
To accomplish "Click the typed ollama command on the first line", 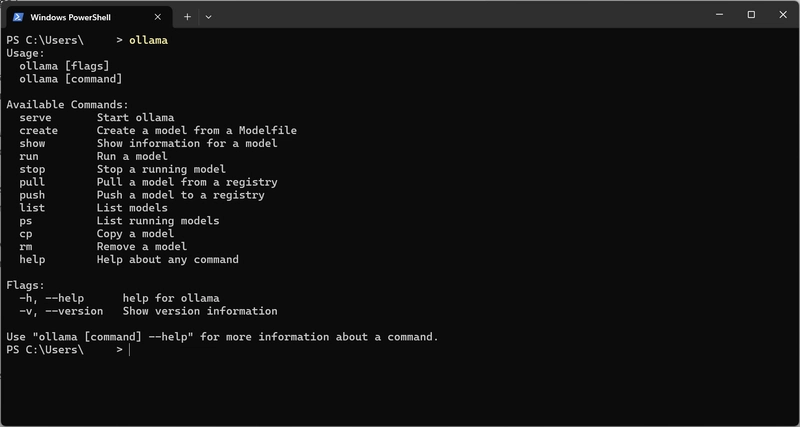I will tap(149, 40).
